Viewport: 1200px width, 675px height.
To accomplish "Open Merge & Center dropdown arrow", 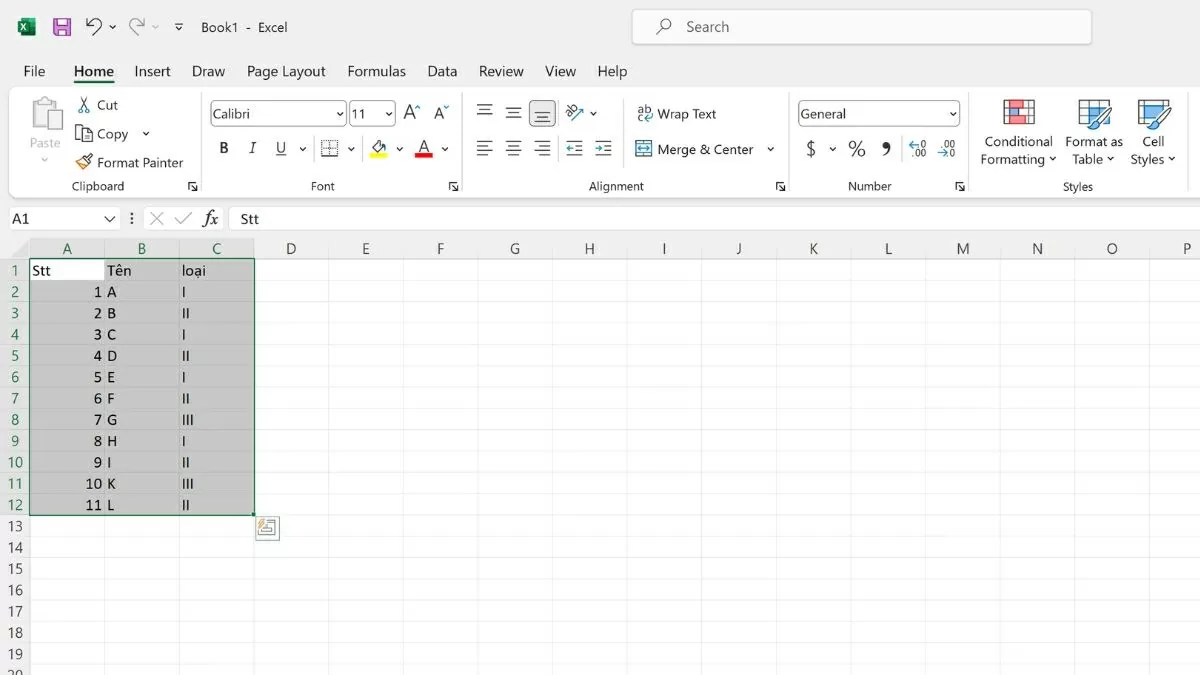I will (x=770, y=149).
